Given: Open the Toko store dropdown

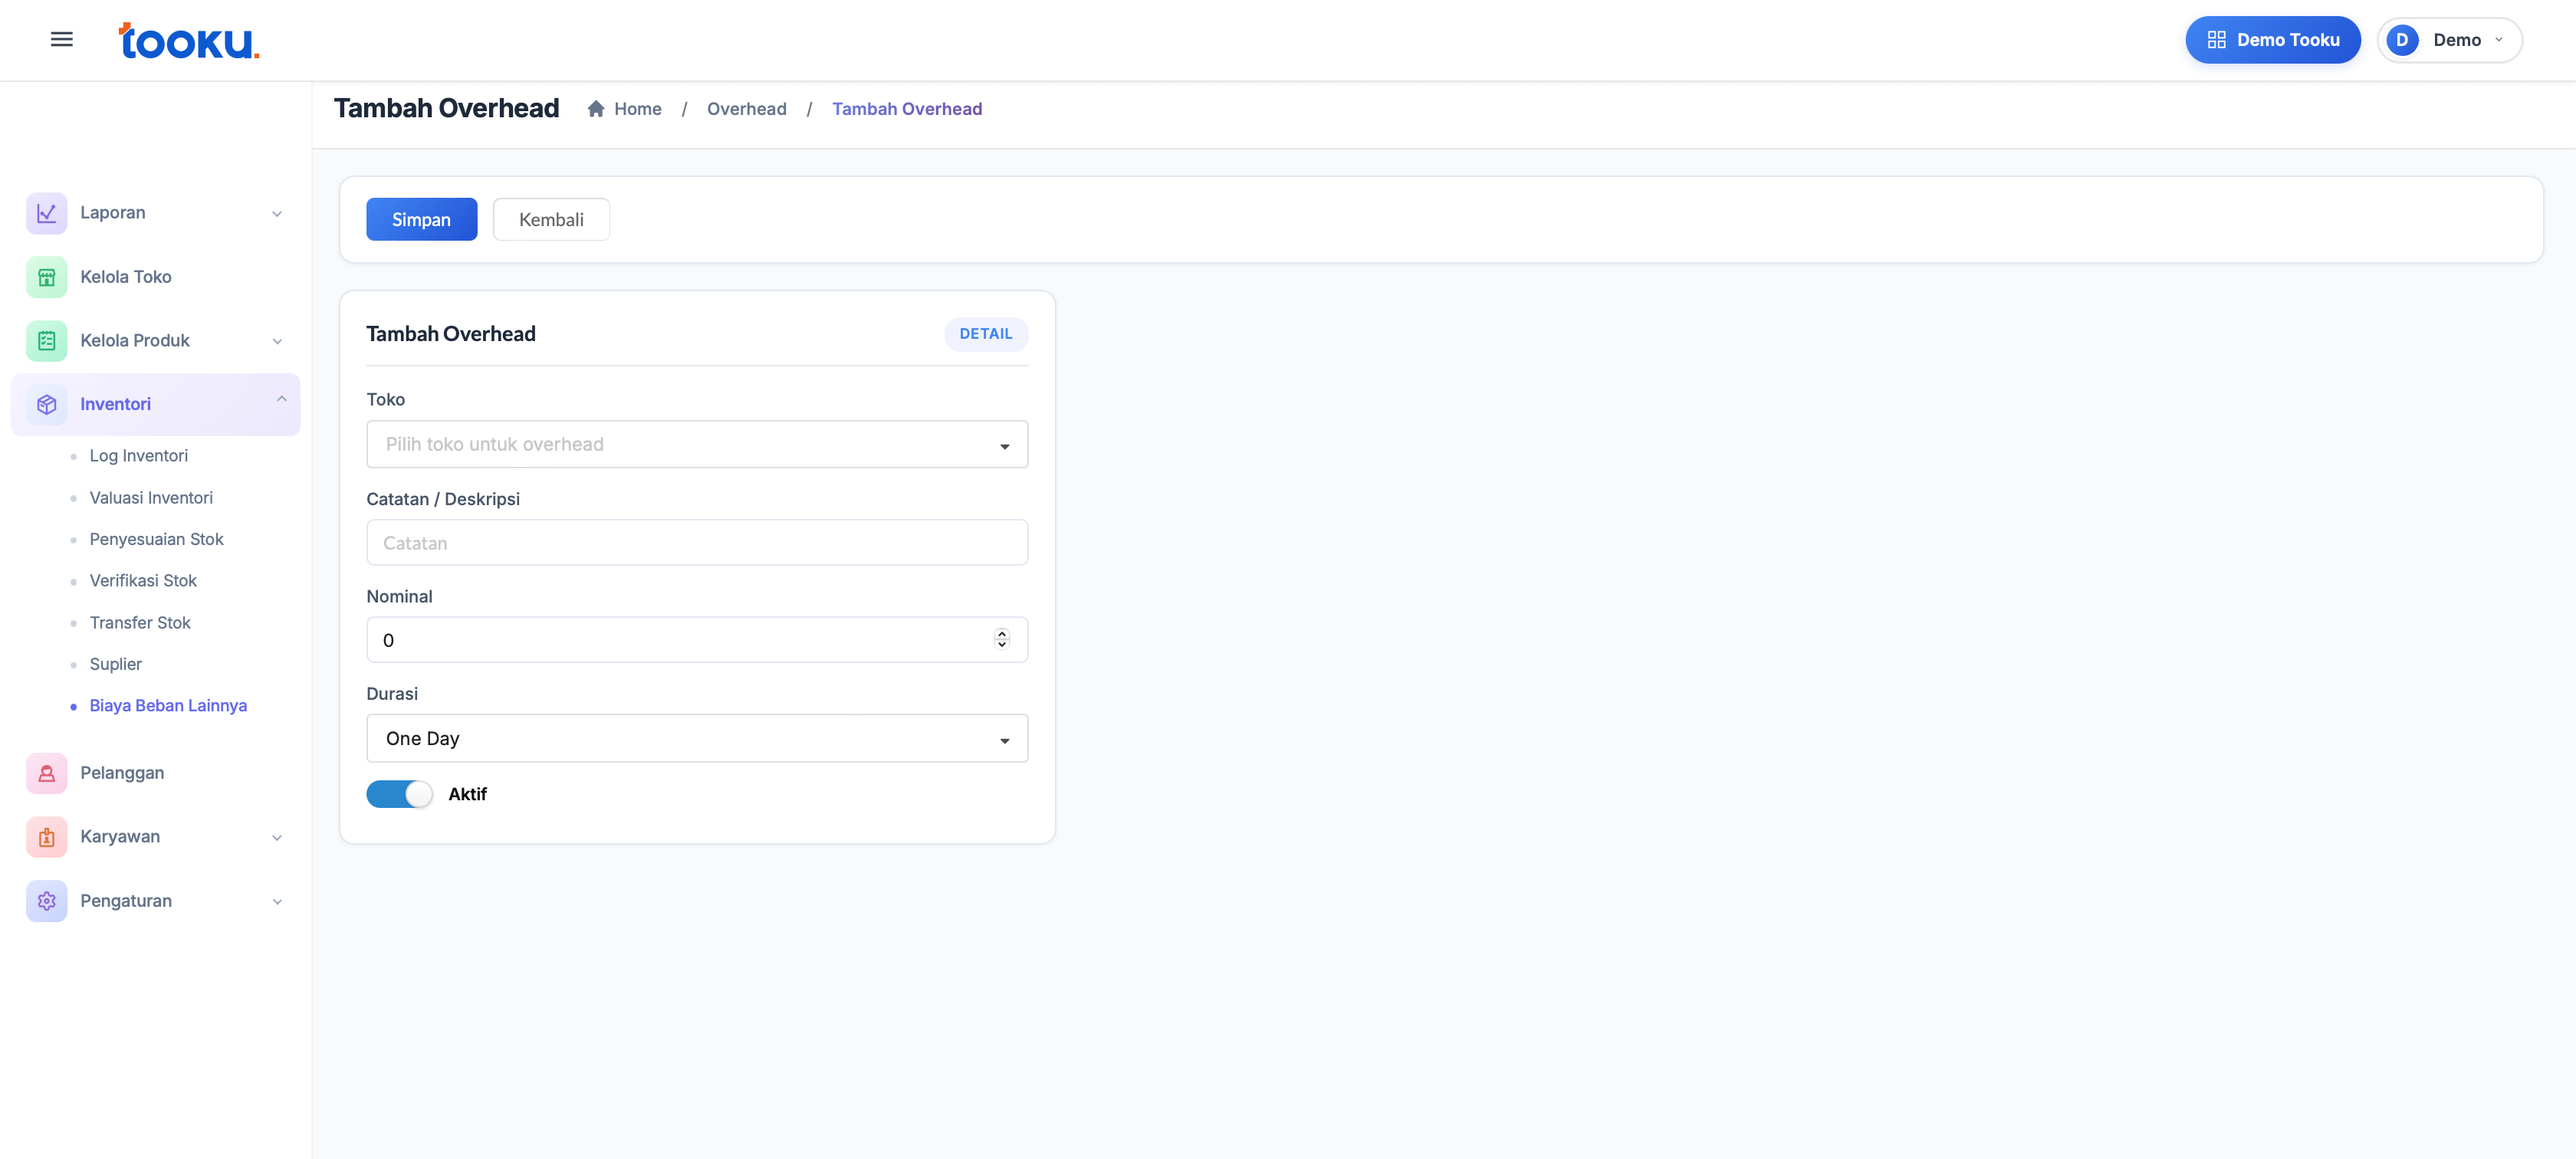Looking at the screenshot, I should tap(696, 444).
